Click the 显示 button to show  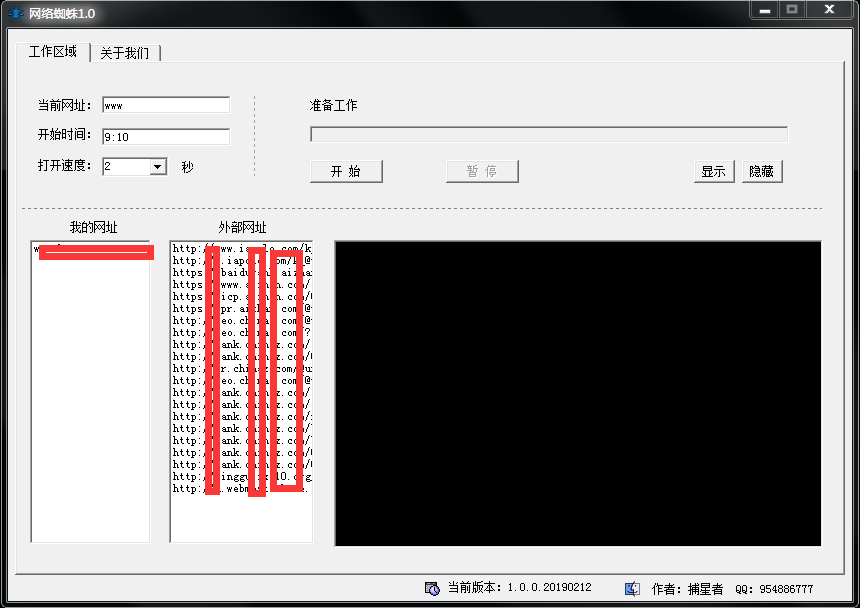tap(713, 171)
